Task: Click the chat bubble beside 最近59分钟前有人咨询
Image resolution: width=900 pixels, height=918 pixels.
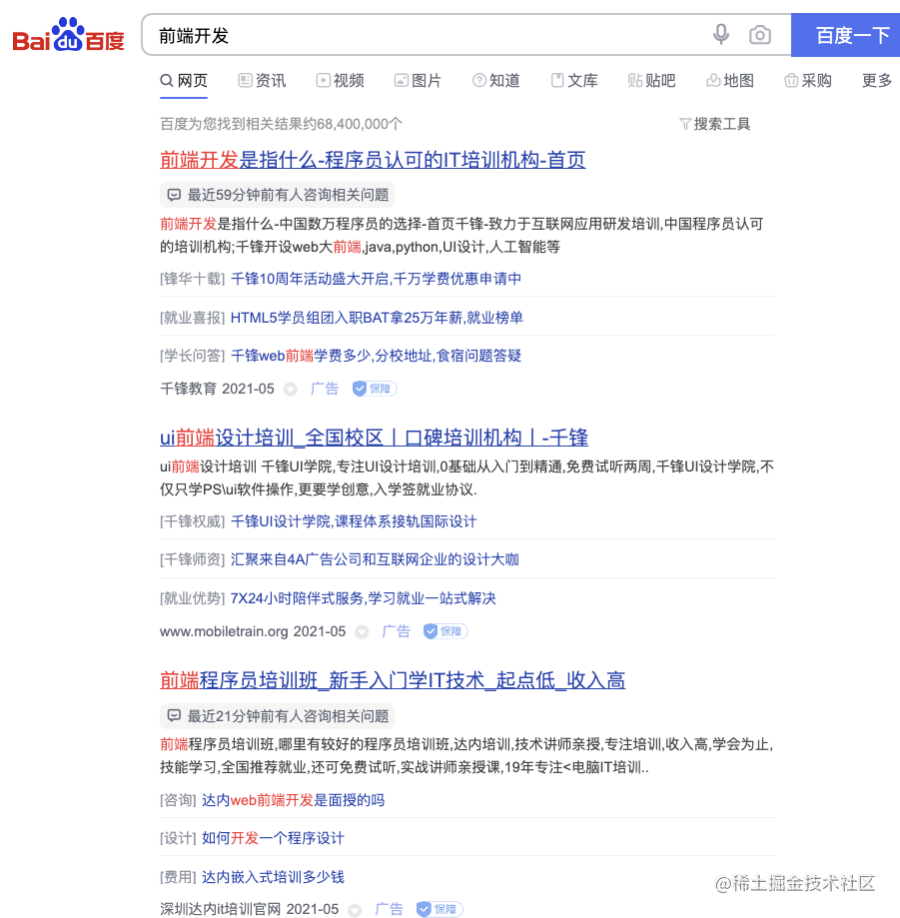Action: [x=174, y=195]
